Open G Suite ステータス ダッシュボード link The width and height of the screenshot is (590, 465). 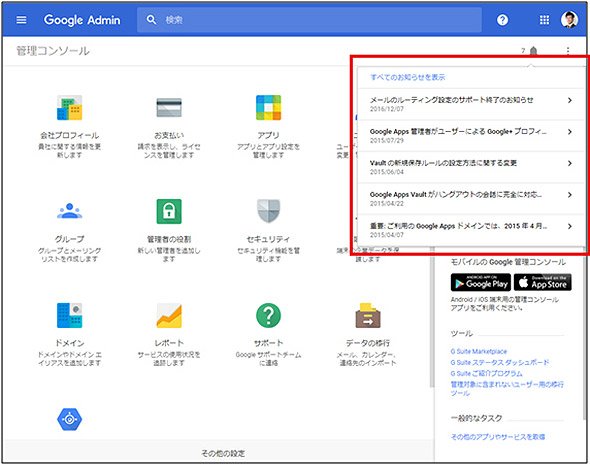[500, 362]
